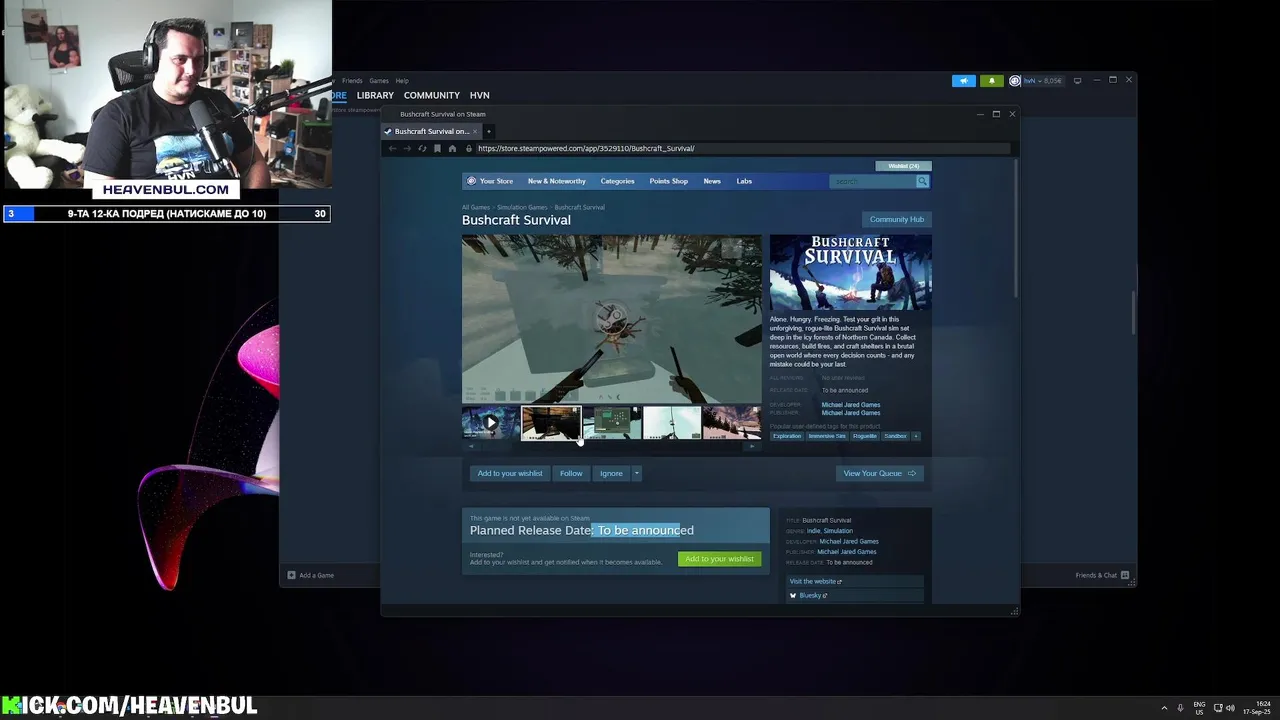Click the Exploration tag
The height and width of the screenshot is (720, 1280).
787,436
